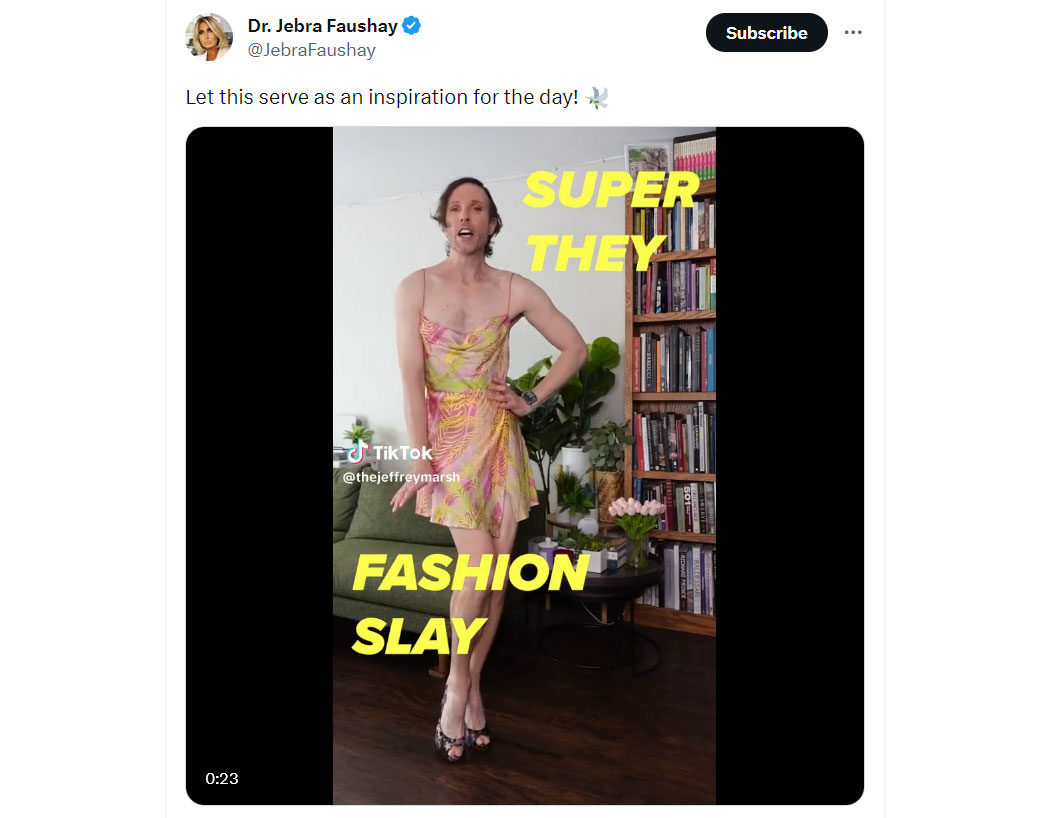The image size is (1050, 818).
Task: Open the @JebraFaushay handle link
Action: click(x=311, y=50)
